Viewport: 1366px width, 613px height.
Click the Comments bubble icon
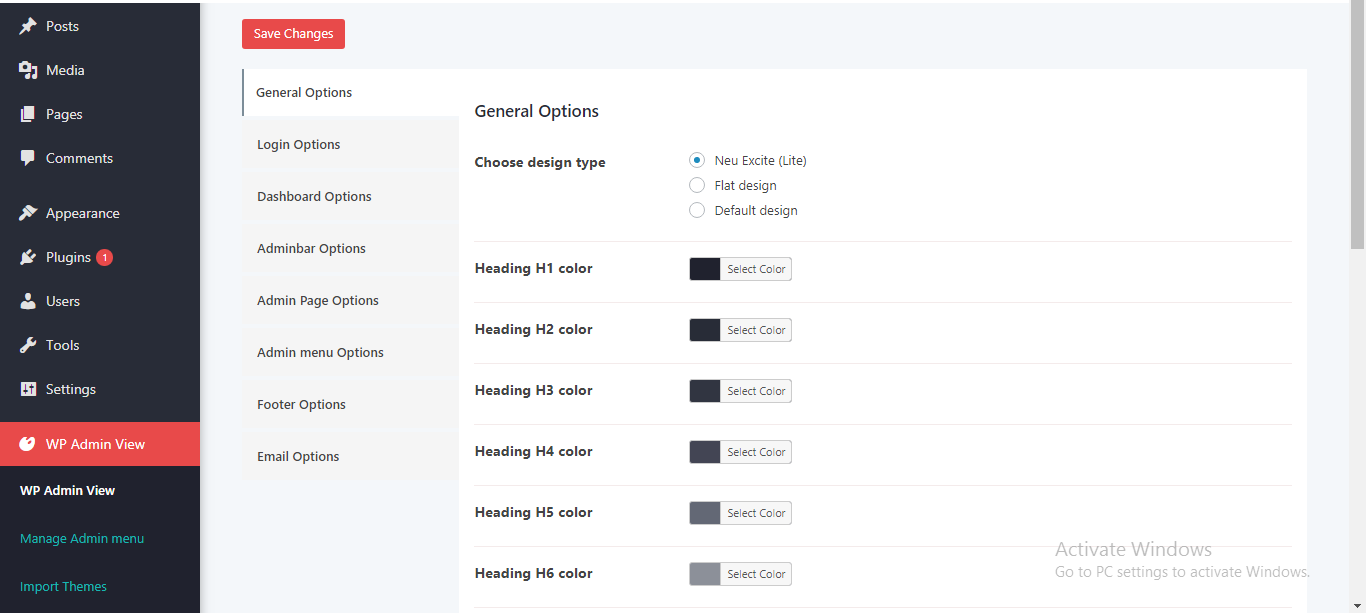28,158
